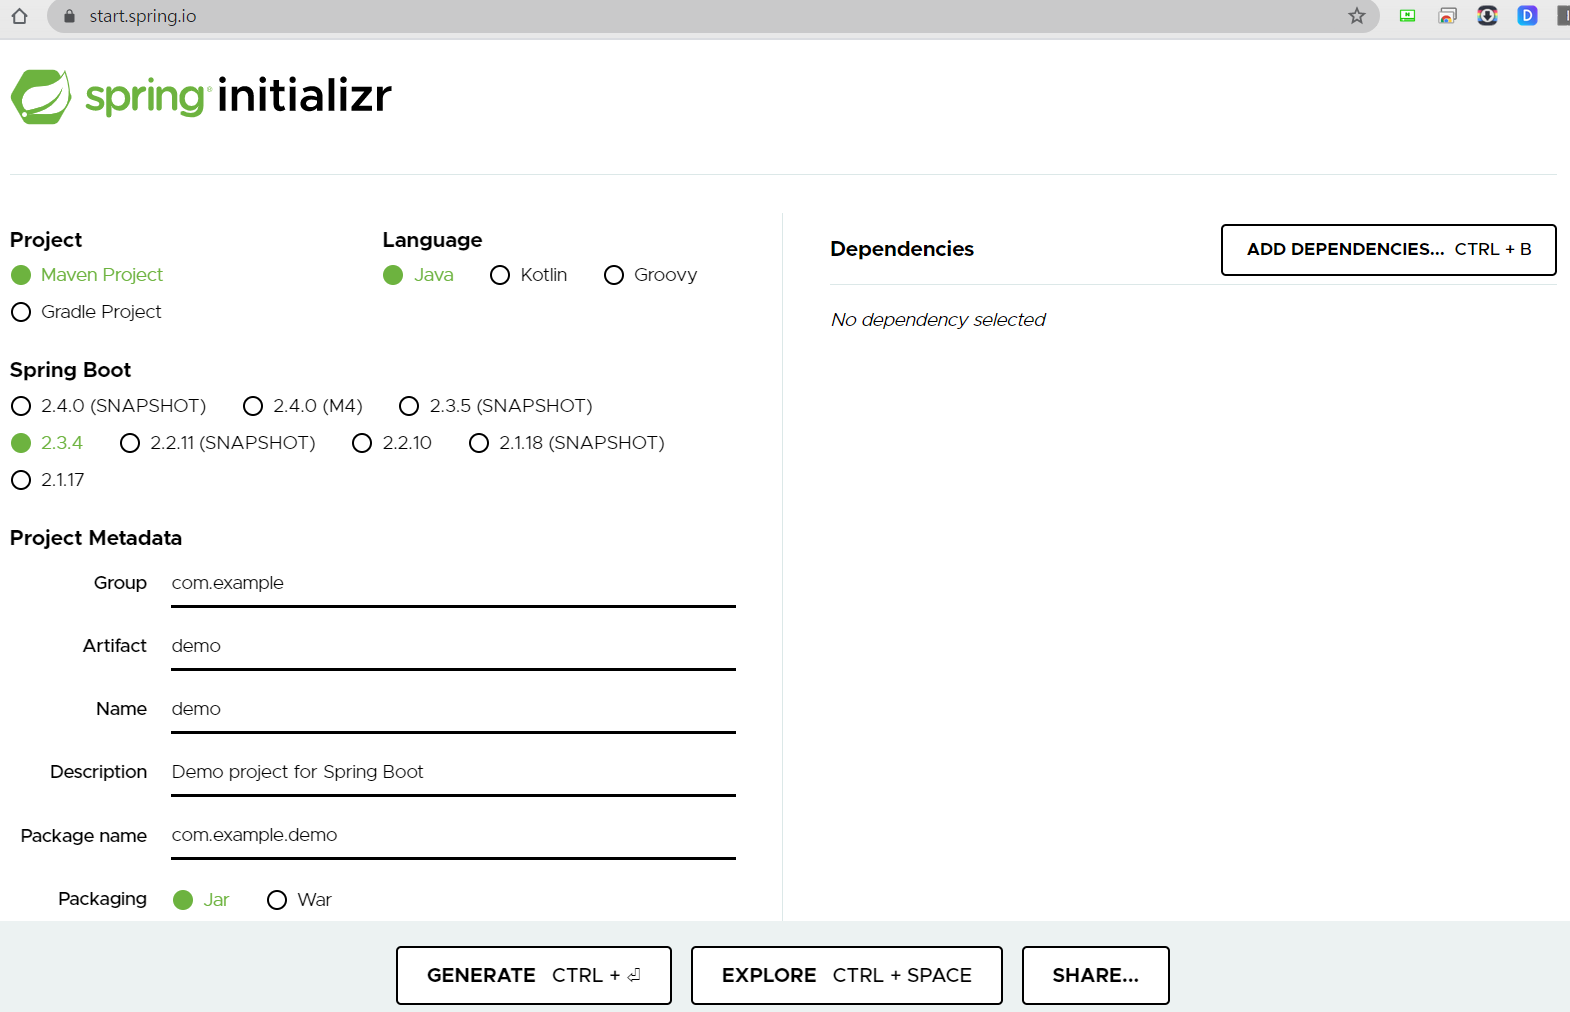Screen dimensions: 1570x1012
Task: Click the site lock icon
Action: click(69, 16)
